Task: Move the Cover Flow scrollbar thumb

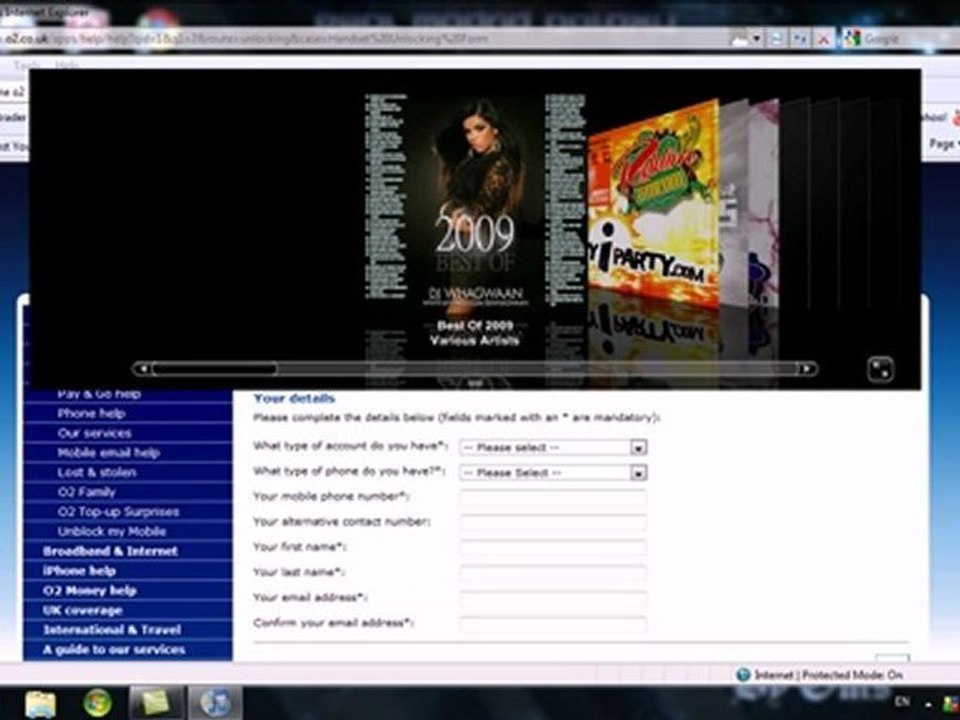Action: 214,369
